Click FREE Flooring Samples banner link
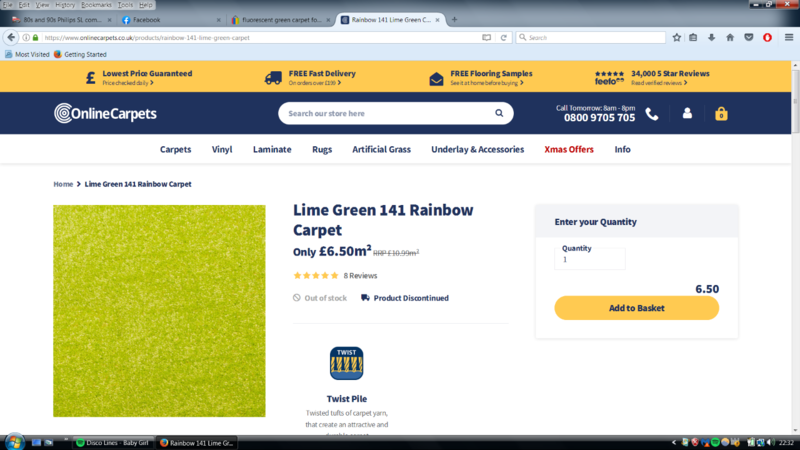Screen dimensions: 800x450 [x=491, y=73]
